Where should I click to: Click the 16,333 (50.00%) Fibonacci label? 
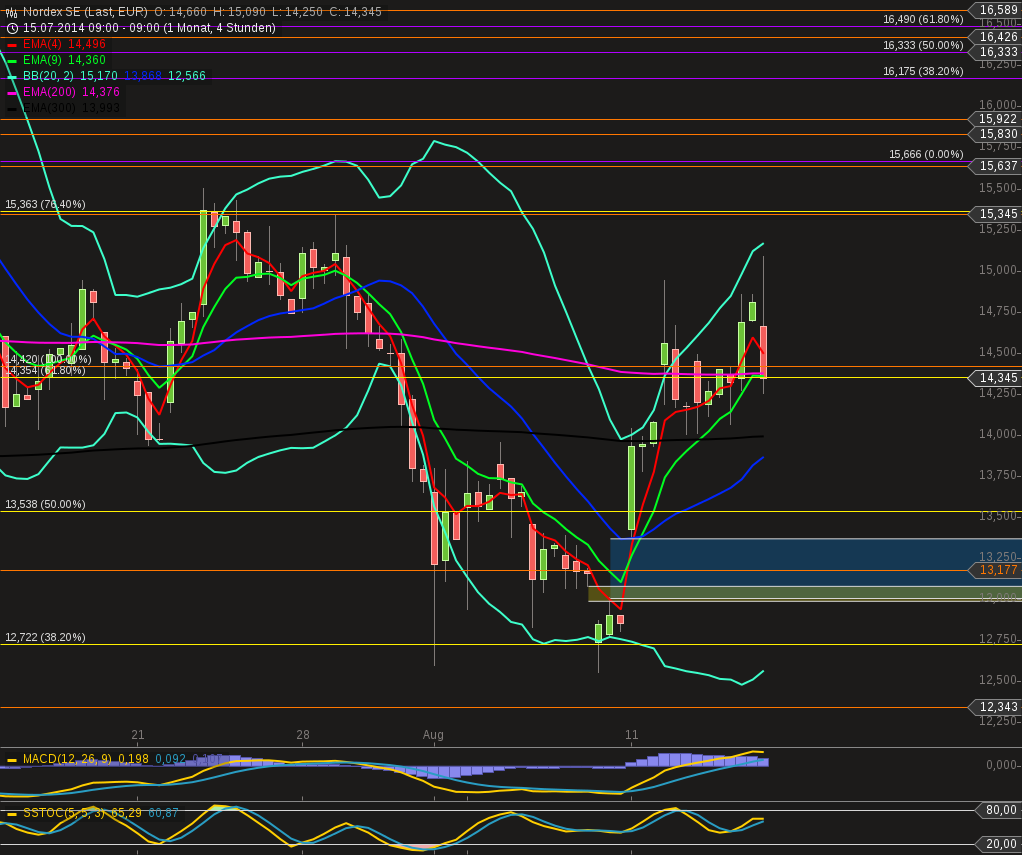[x=923, y=46]
